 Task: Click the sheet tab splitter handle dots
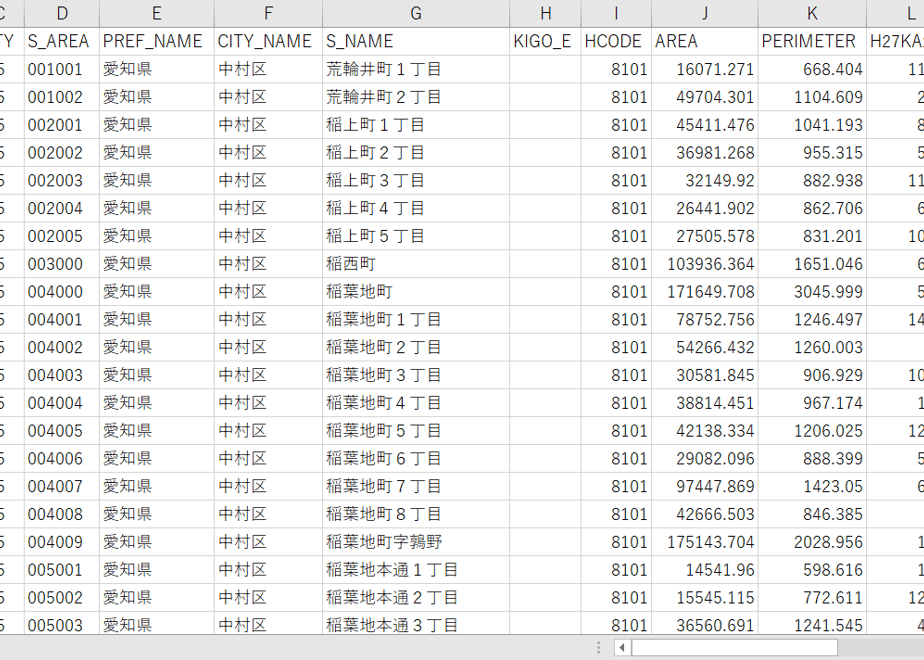click(598, 648)
